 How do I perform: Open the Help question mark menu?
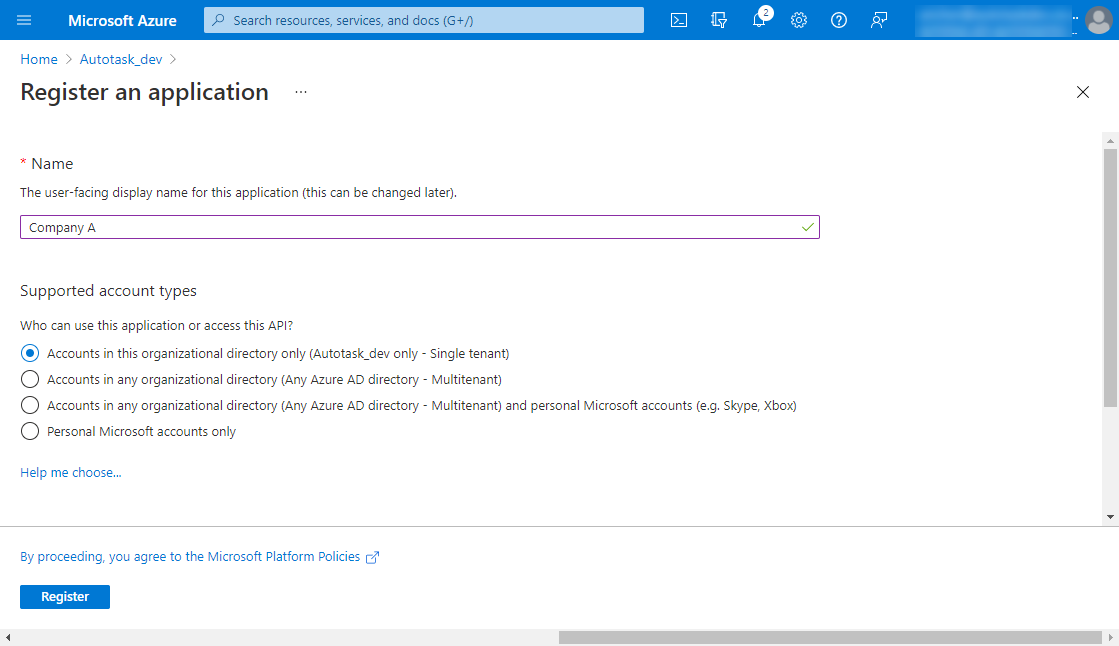(x=839, y=20)
